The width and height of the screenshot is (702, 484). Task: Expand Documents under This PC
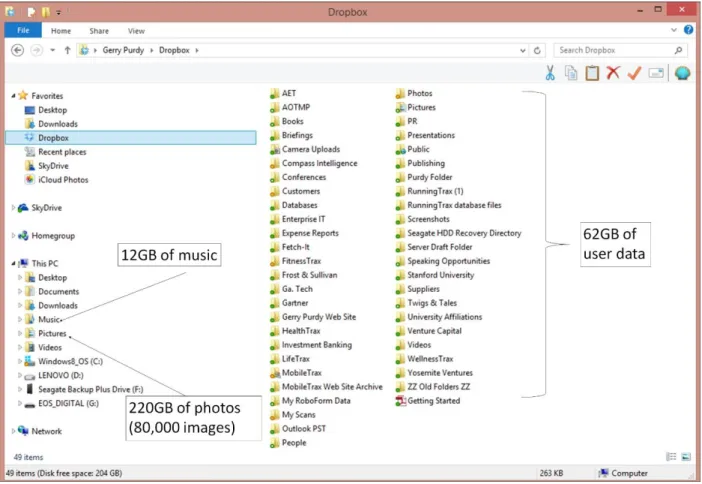(20, 291)
